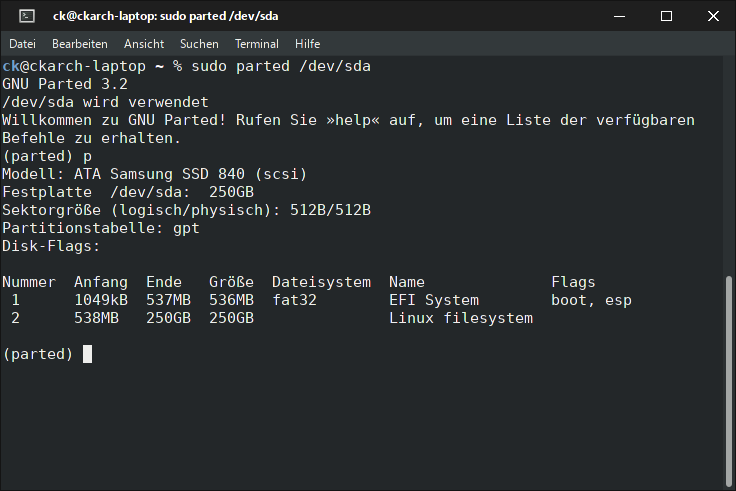Screen dimensions: 736x491
Task: Open the Ansicht menu
Action: [x=144, y=44]
